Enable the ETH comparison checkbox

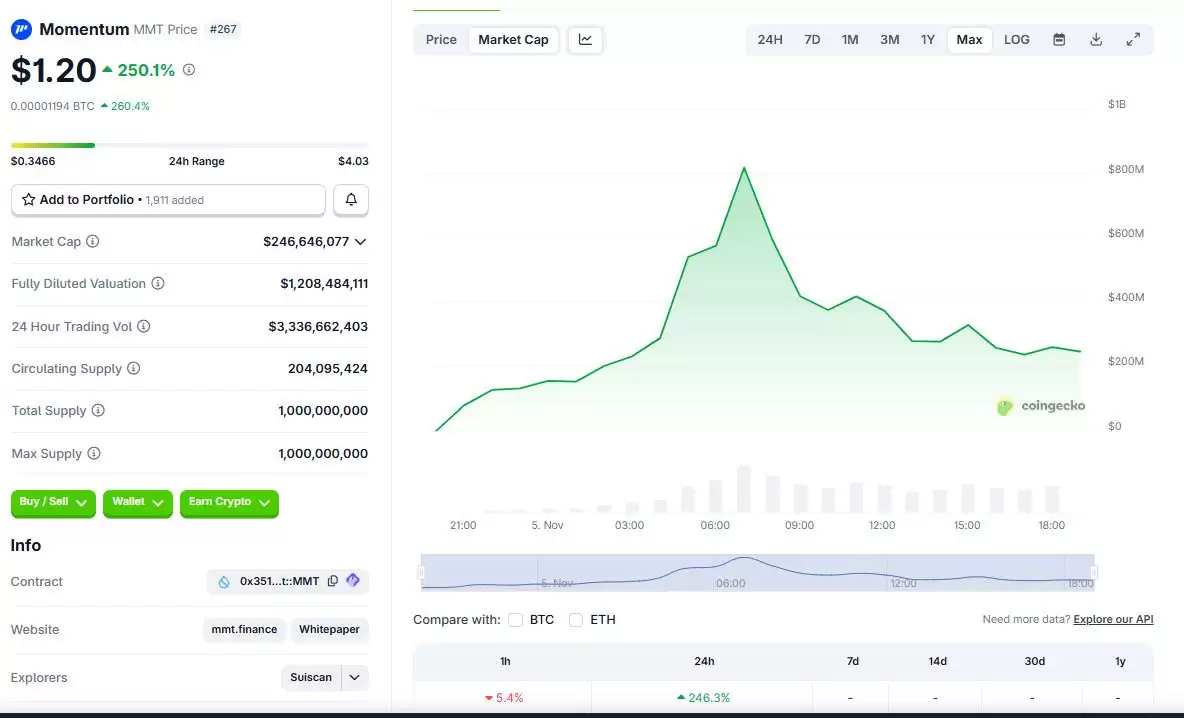tap(575, 619)
